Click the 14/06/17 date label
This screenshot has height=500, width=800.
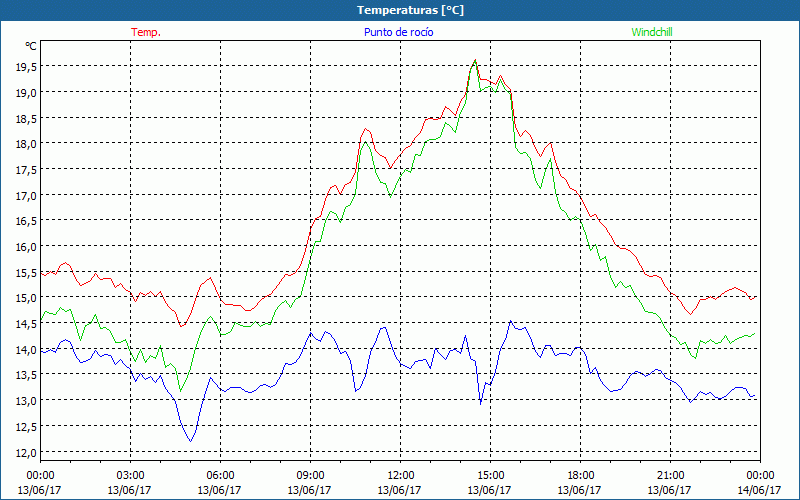click(x=759, y=490)
